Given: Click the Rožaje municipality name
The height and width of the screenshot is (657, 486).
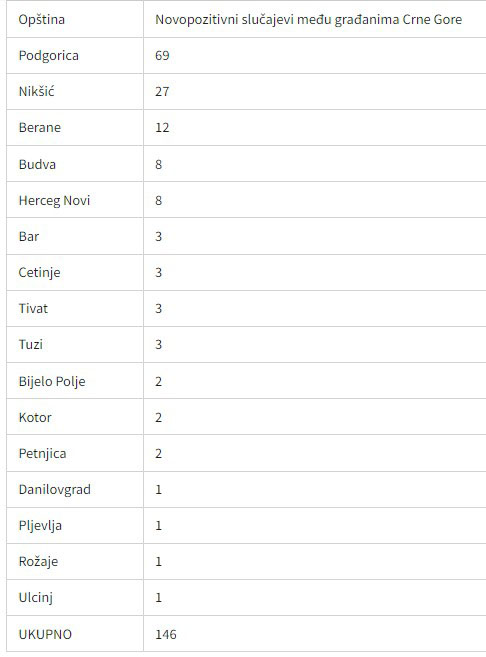Looking at the screenshot, I should [x=38, y=561].
